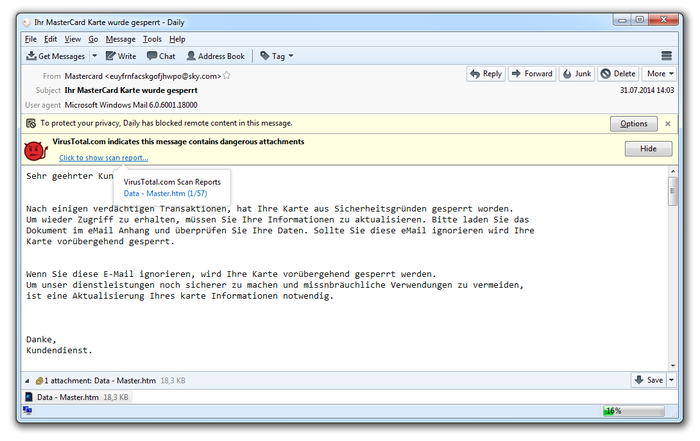
Task: Open the hamburger application menu
Action: (x=667, y=56)
